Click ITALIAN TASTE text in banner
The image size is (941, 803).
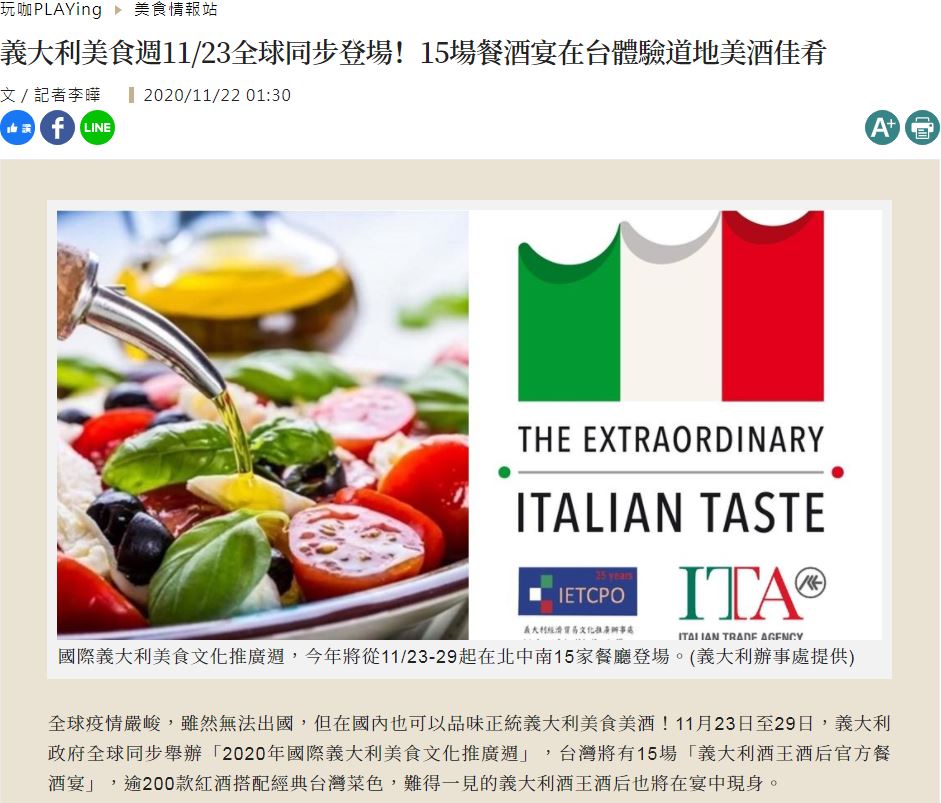pos(671,512)
